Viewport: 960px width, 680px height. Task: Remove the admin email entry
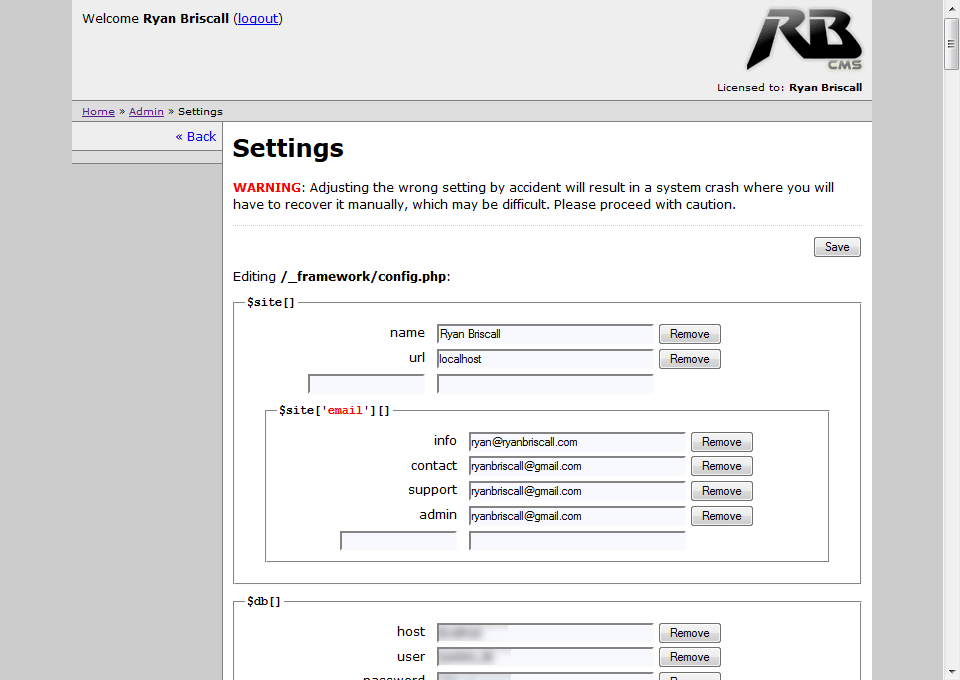pyautogui.click(x=721, y=516)
